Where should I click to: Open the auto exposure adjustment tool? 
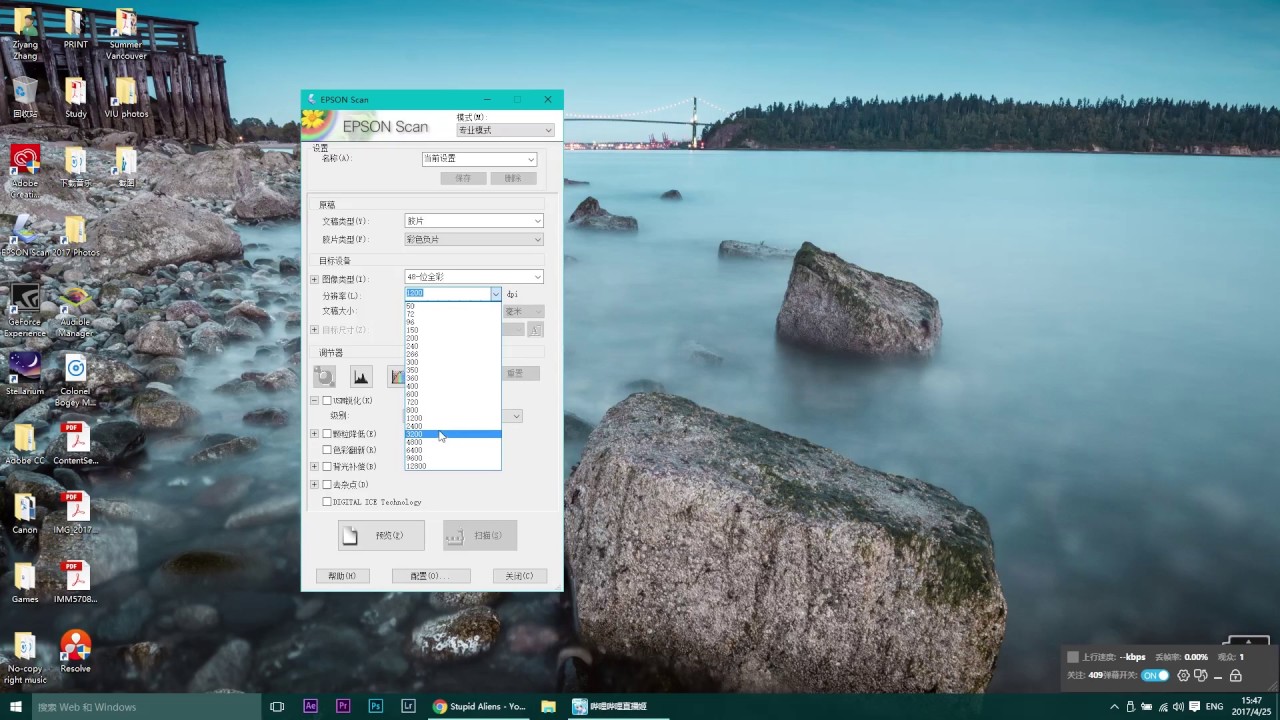click(324, 376)
